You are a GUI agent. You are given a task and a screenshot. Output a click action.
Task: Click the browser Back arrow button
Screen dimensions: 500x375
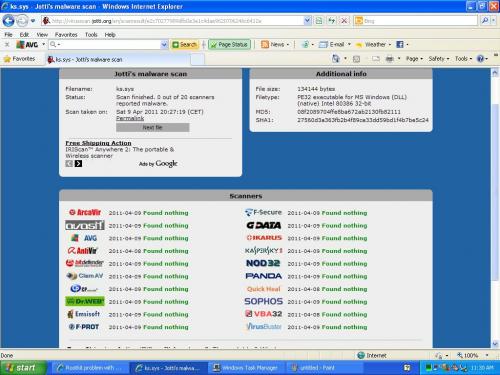(8, 21)
